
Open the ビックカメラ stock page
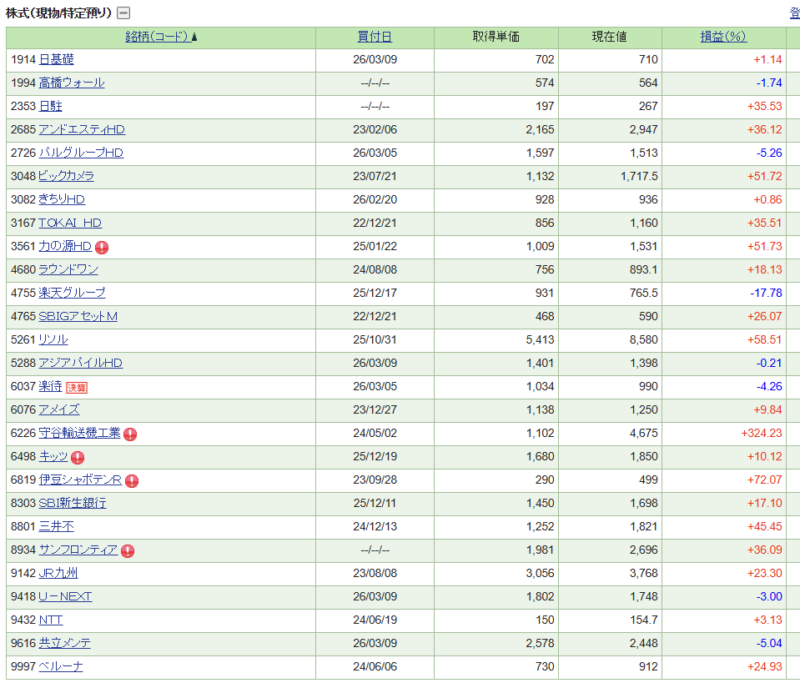66,176
